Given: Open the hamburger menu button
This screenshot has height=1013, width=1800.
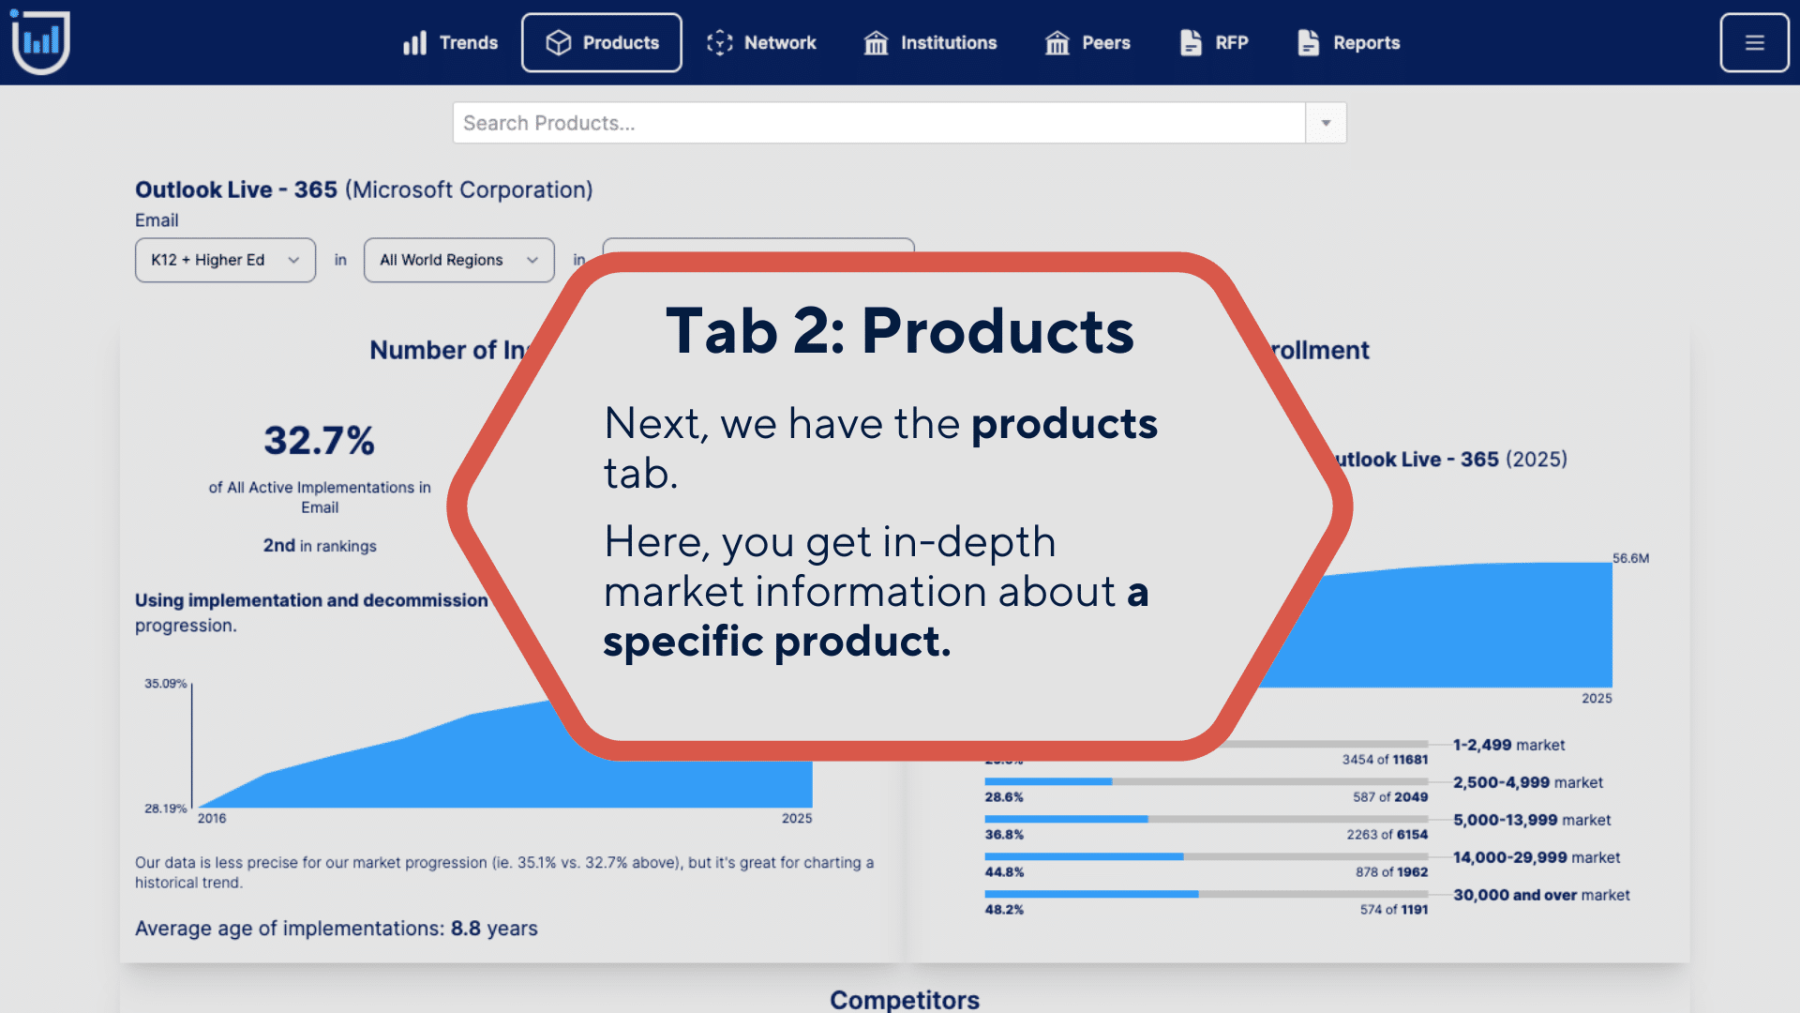Looking at the screenshot, I should point(1754,43).
